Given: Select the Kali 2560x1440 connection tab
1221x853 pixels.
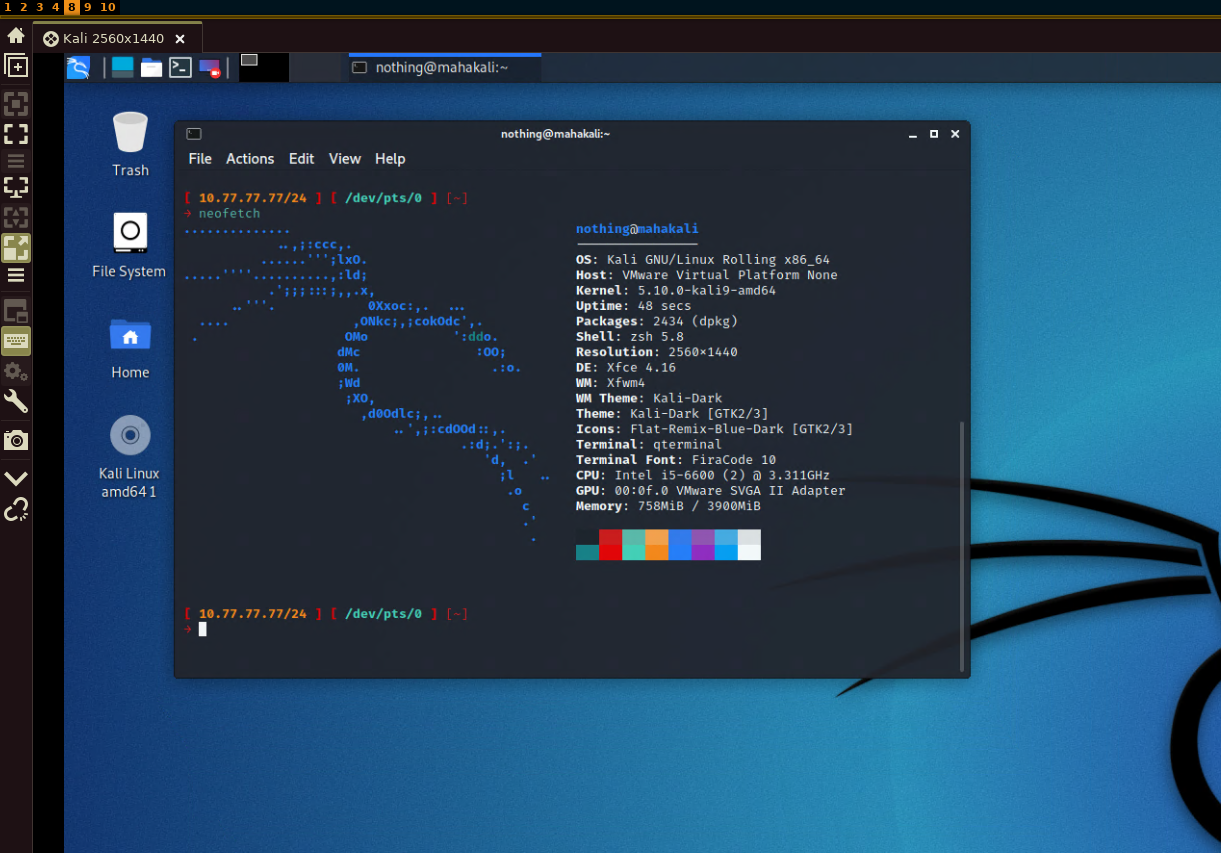Looking at the screenshot, I should [x=116, y=39].
